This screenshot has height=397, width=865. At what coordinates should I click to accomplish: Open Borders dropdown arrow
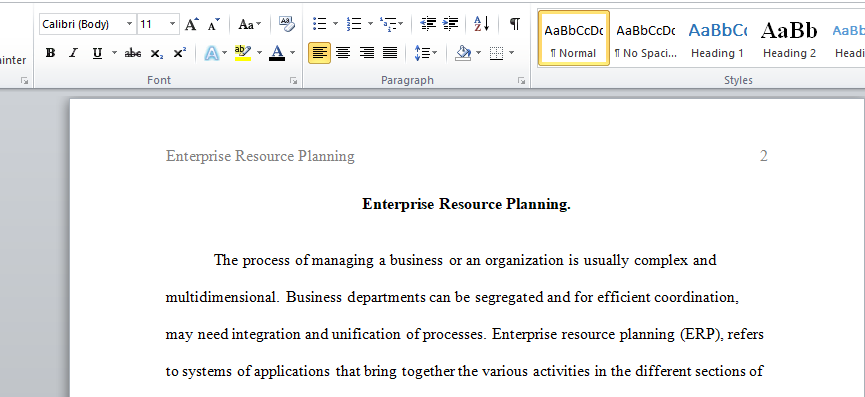[x=511, y=53]
